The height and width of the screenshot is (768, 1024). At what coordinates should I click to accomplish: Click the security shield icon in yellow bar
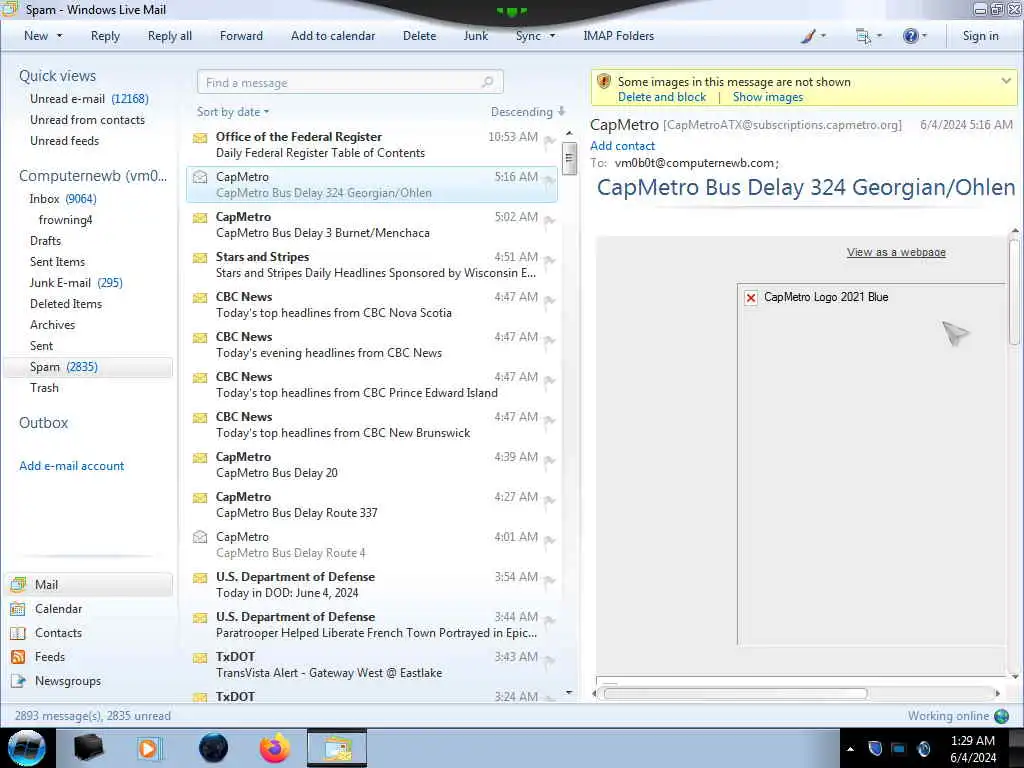(x=604, y=82)
